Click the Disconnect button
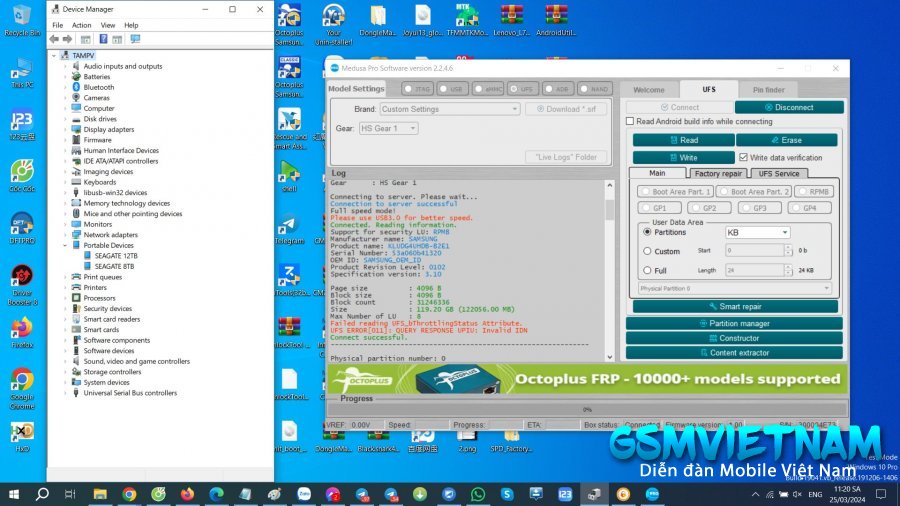This screenshot has height=506, width=900. [789, 107]
